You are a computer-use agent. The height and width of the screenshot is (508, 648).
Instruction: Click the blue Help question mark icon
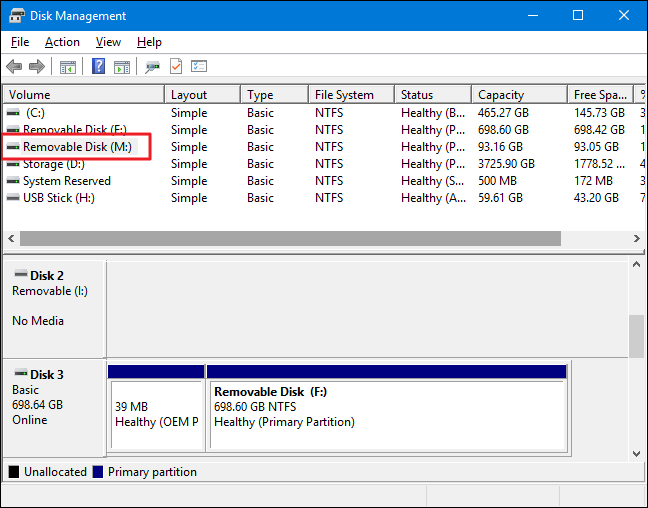pos(99,67)
